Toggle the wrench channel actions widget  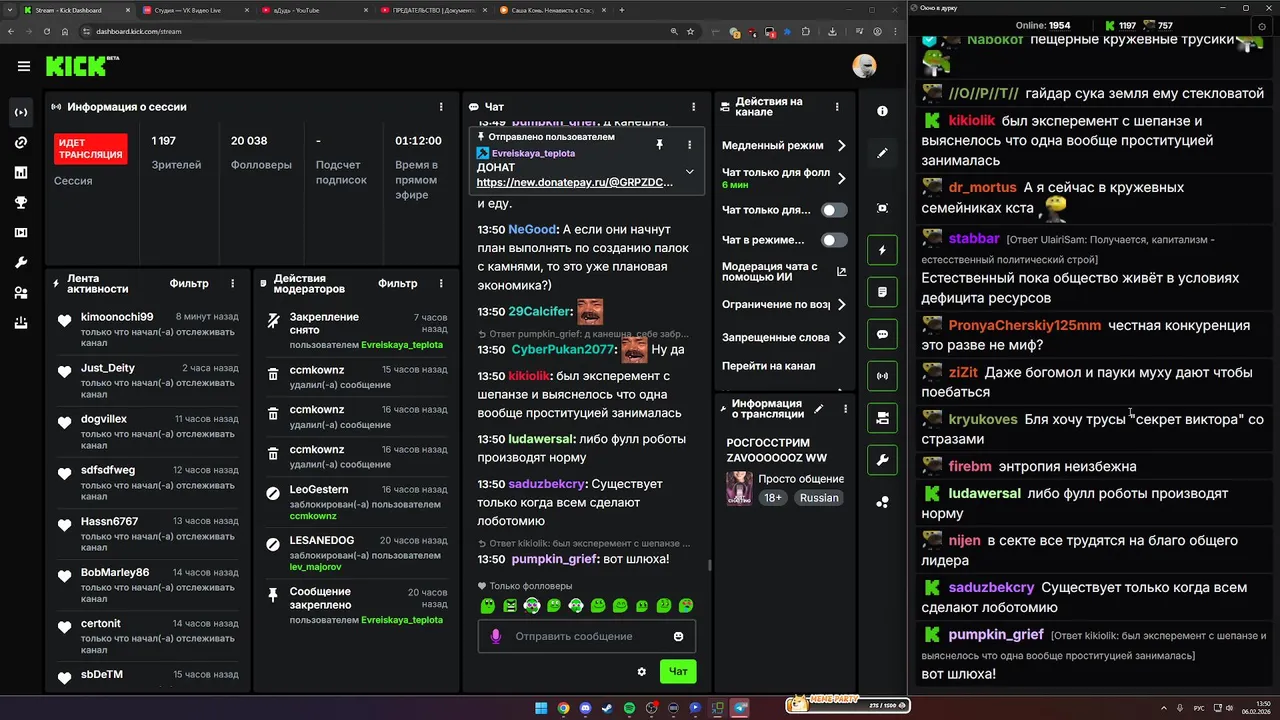882,461
